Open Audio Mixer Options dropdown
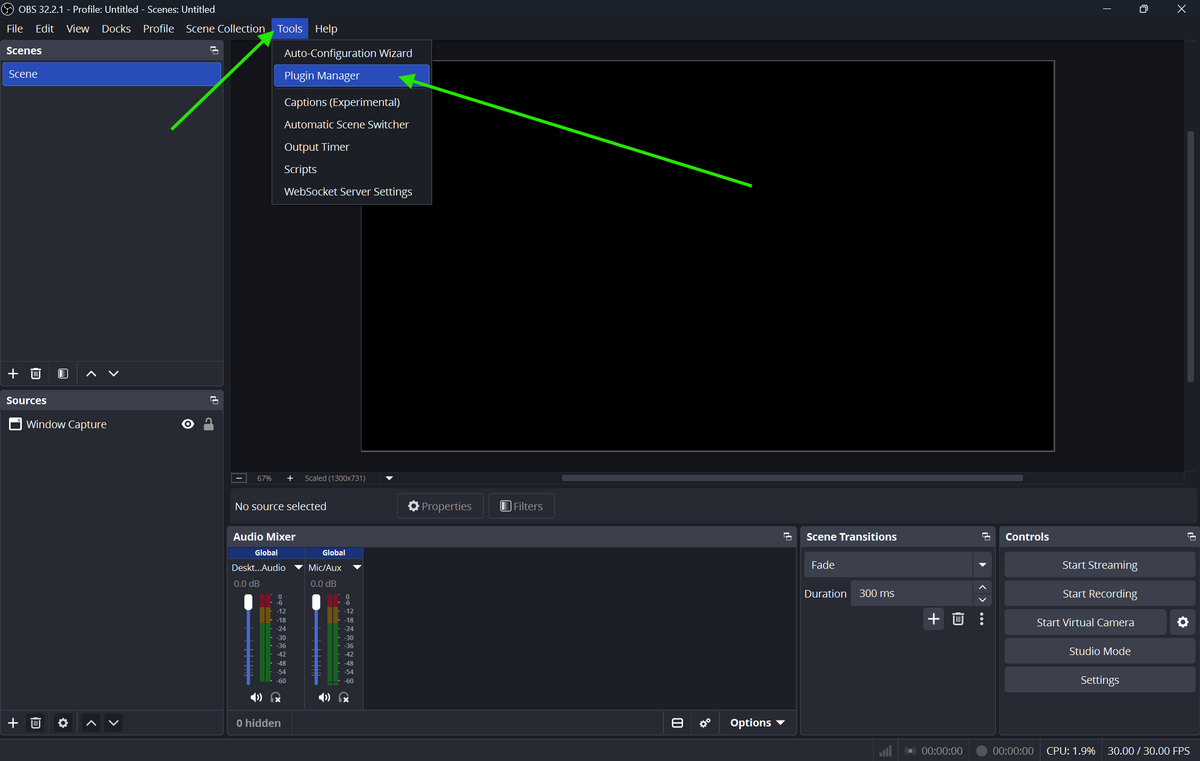The height and width of the screenshot is (761, 1200). (x=757, y=723)
